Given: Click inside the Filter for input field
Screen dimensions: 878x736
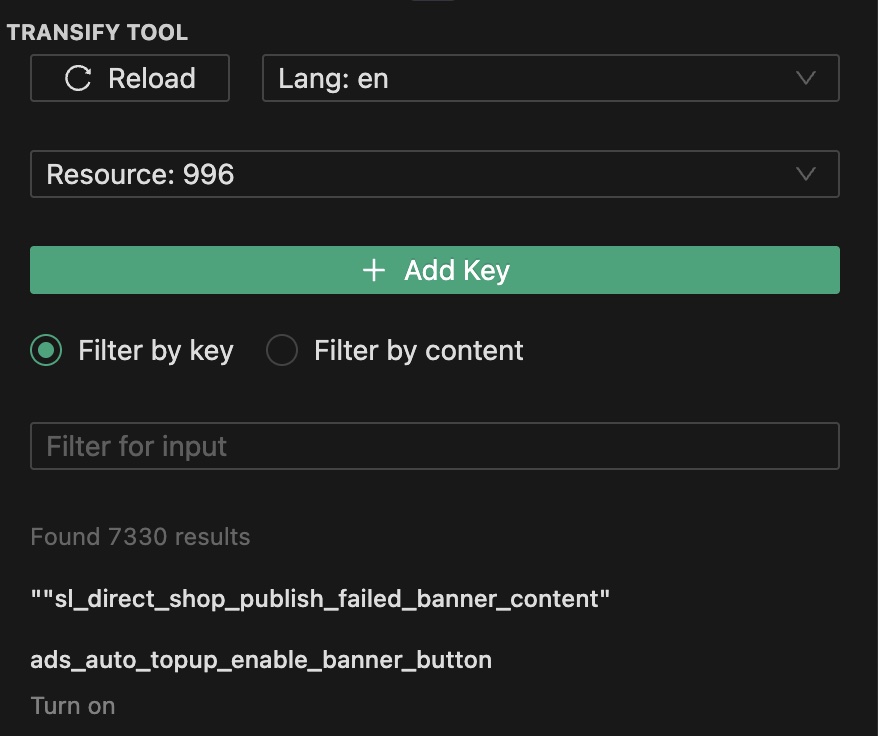Looking at the screenshot, I should pos(435,446).
